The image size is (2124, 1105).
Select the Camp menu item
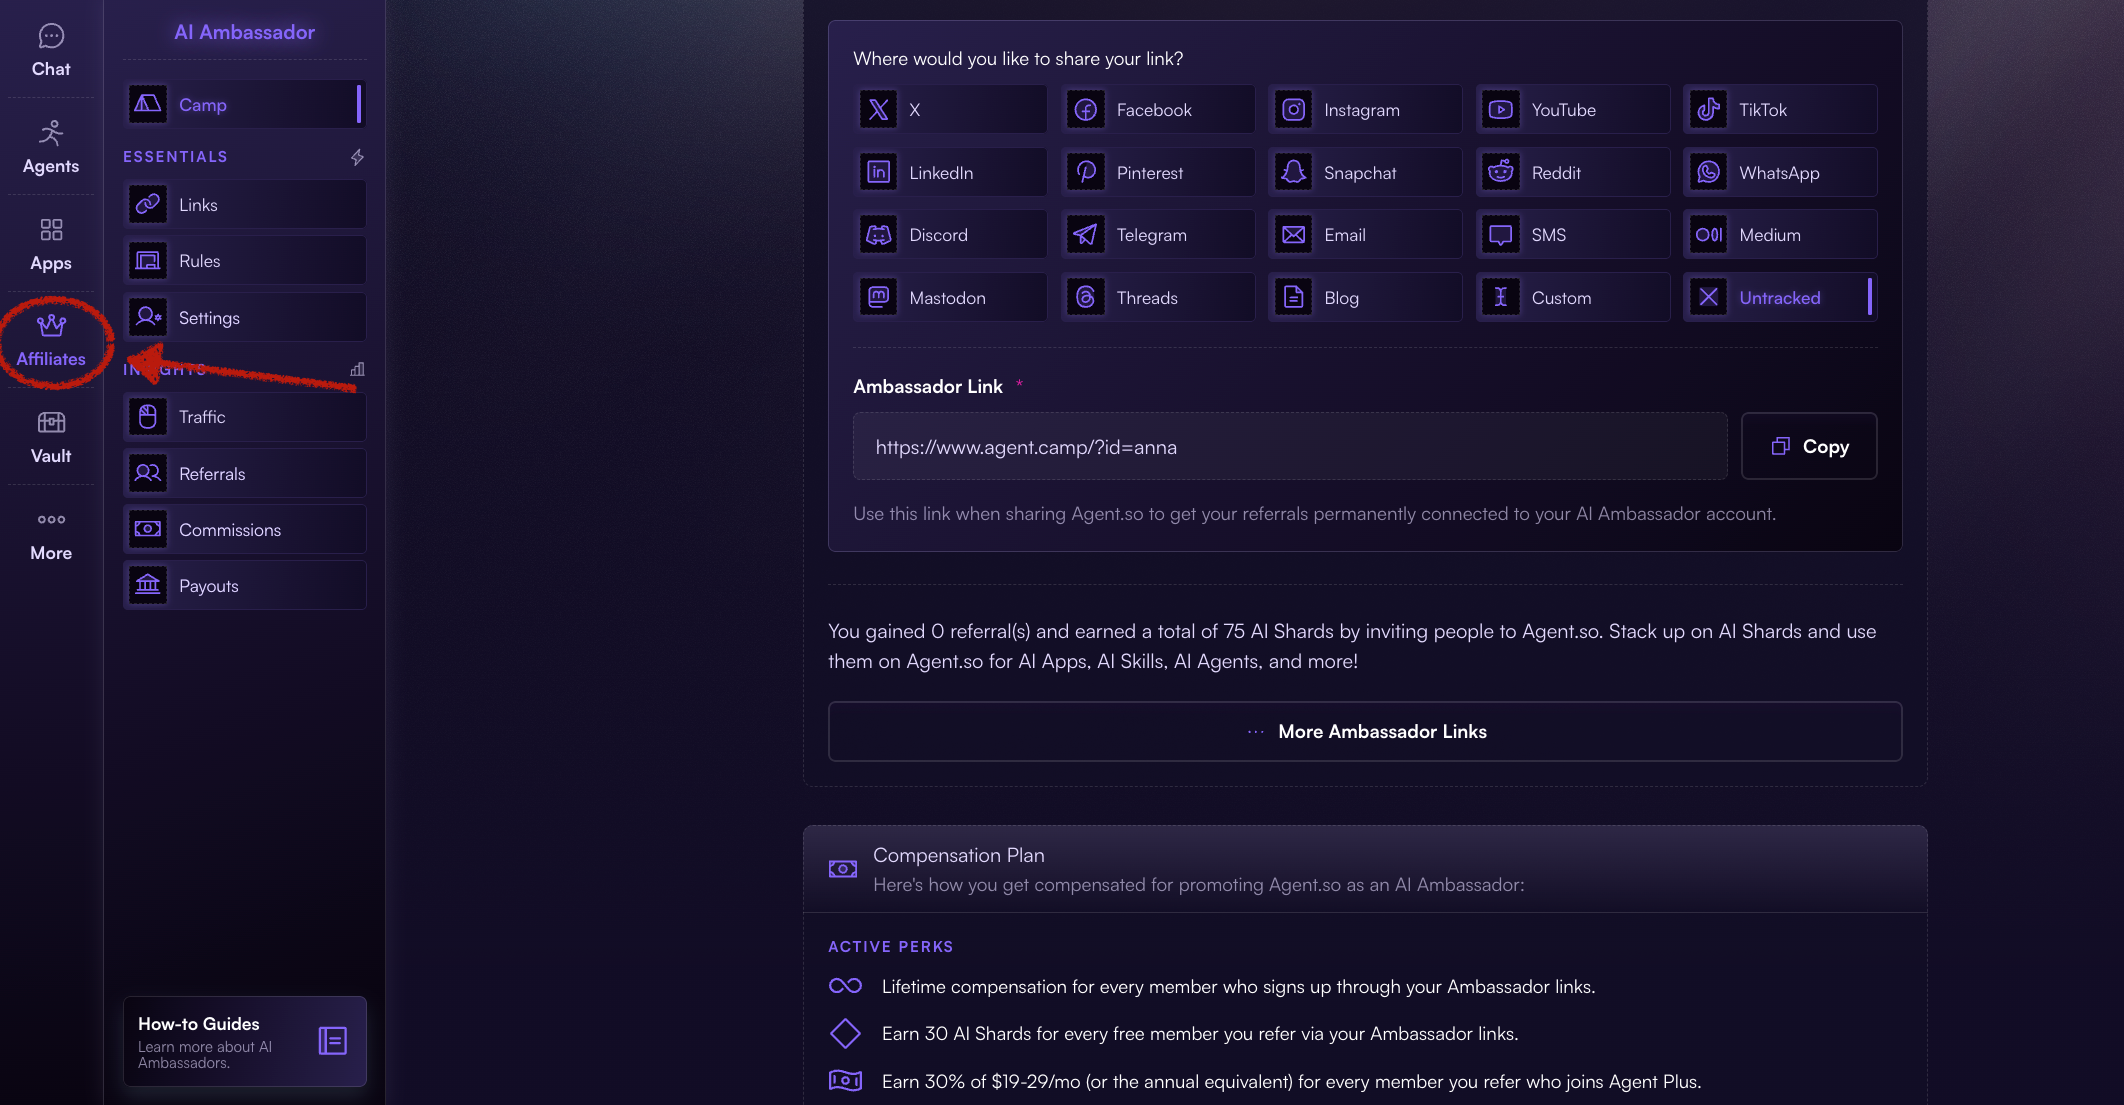(245, 104)
